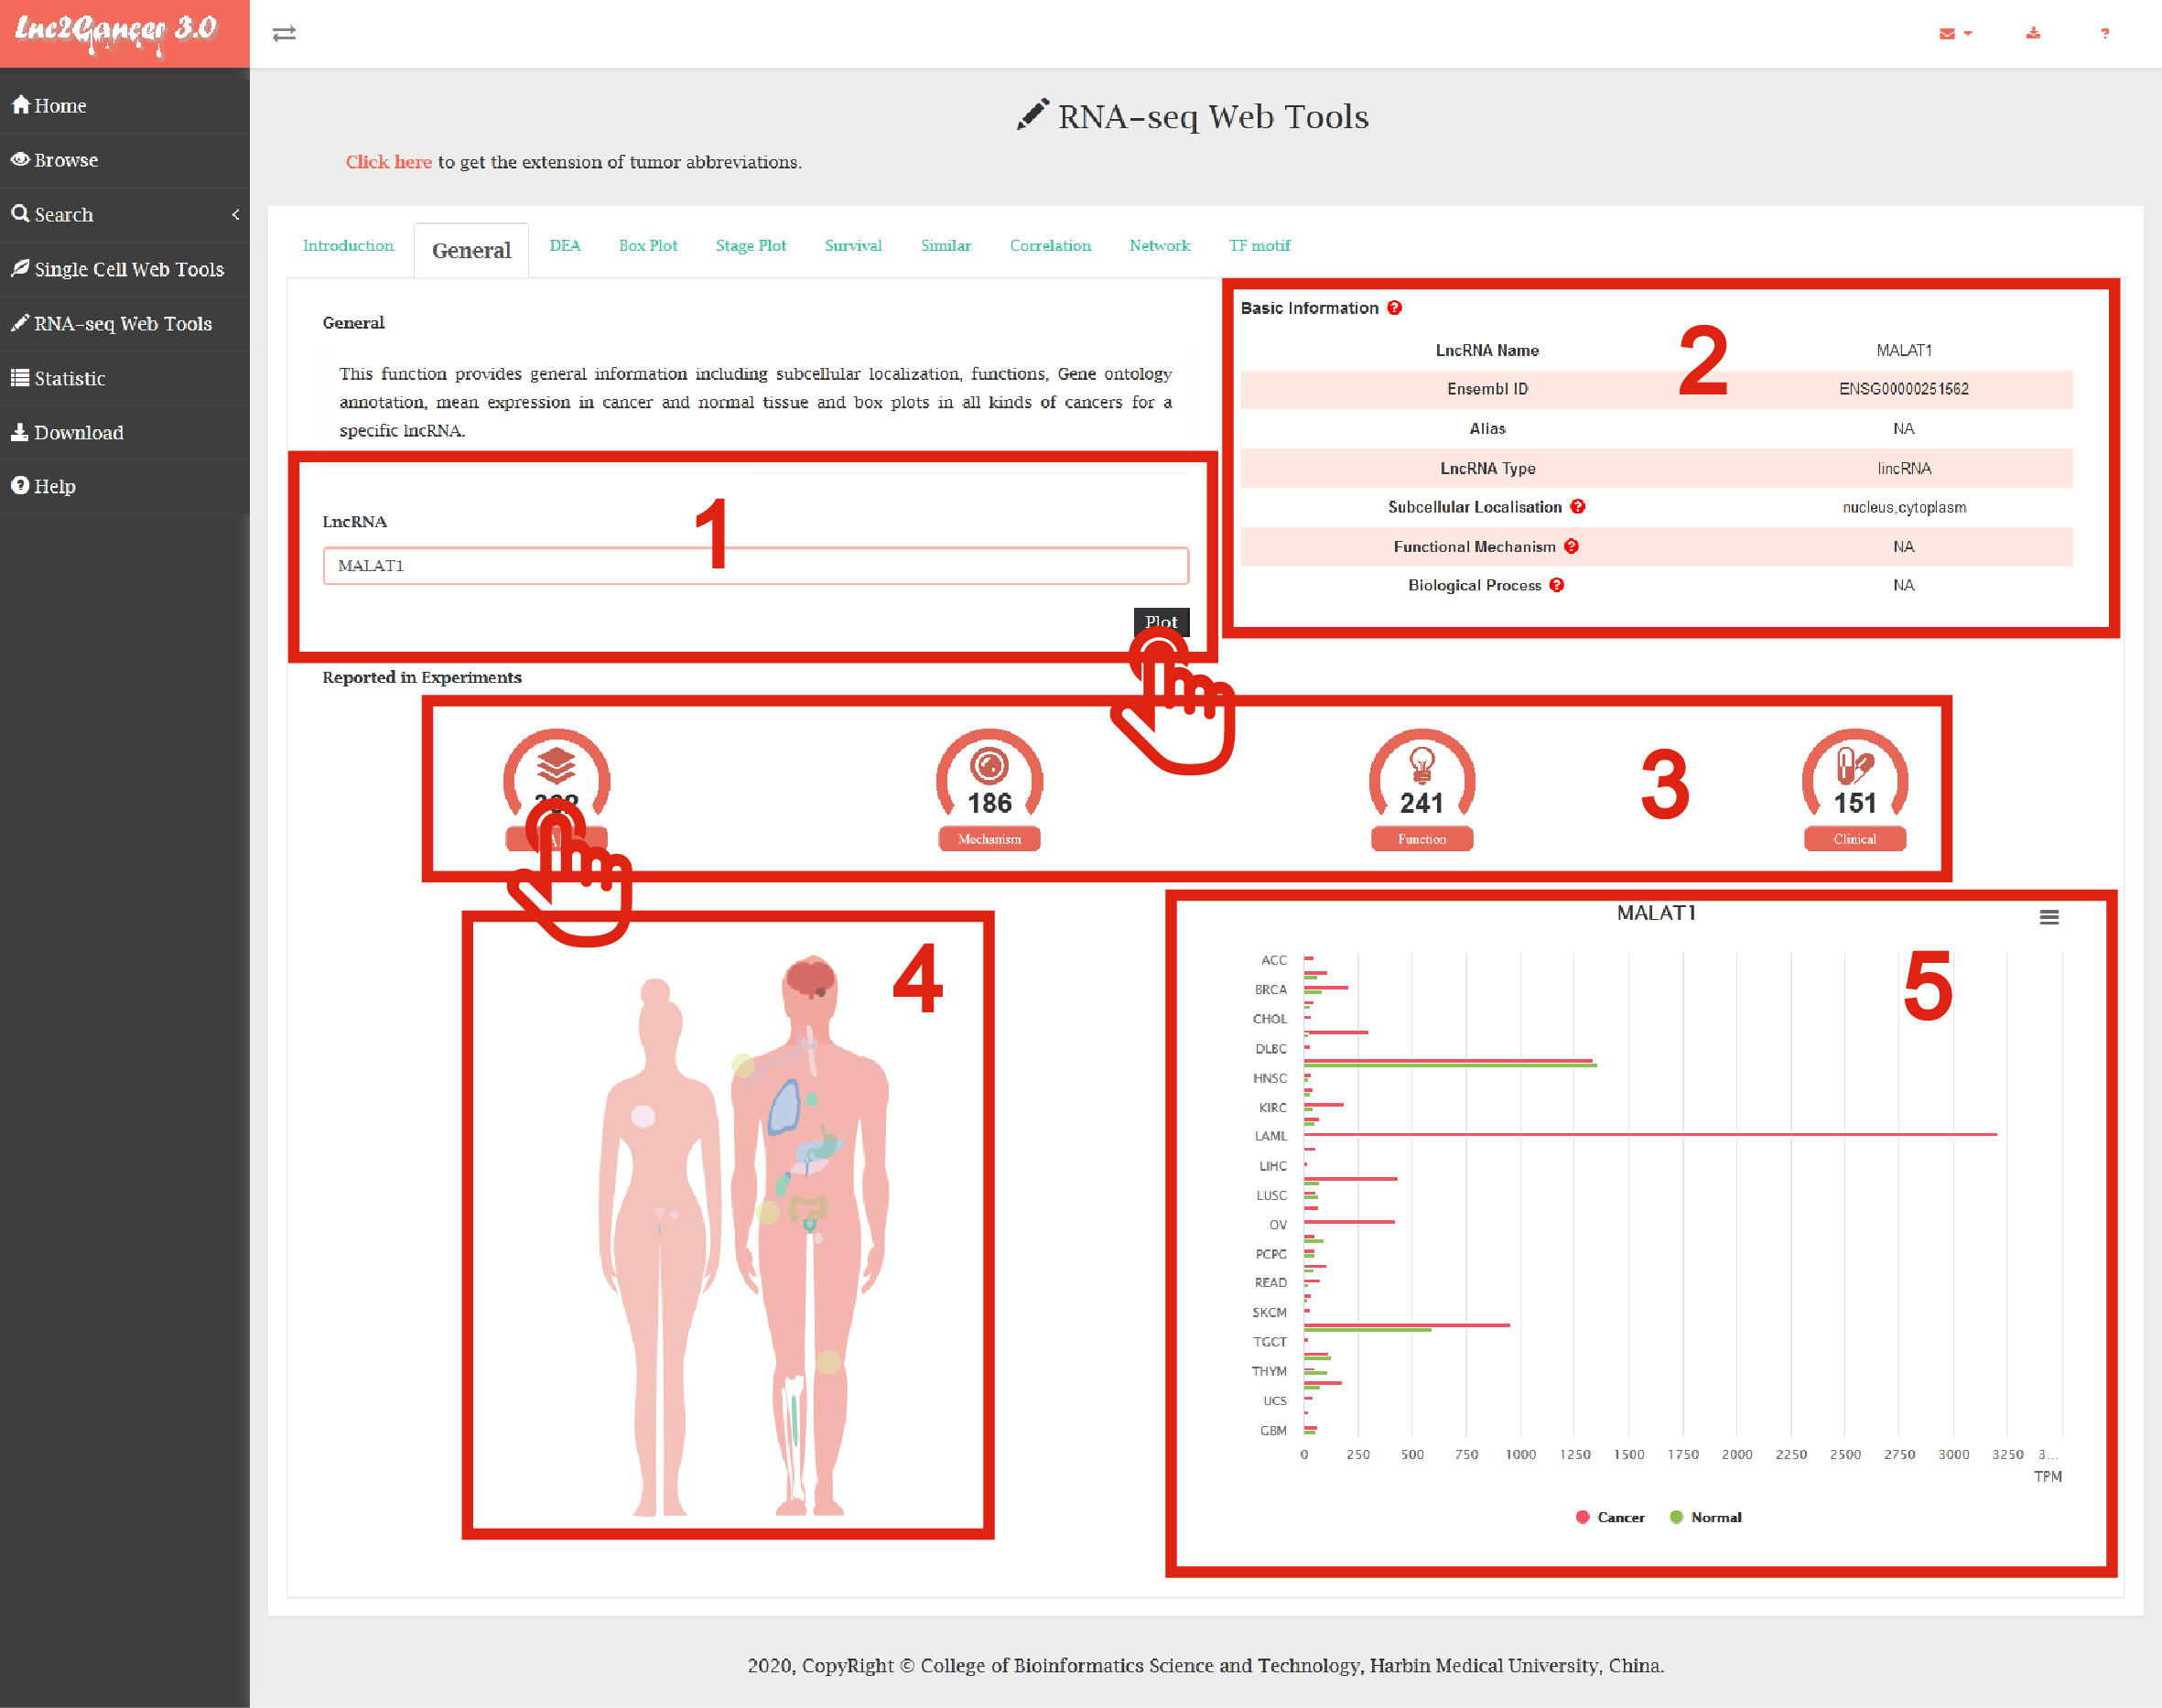Screen dimensions: 2162x1708
Task: Toggle the sidebar collapse arrows icon
Action: (284, 34)
